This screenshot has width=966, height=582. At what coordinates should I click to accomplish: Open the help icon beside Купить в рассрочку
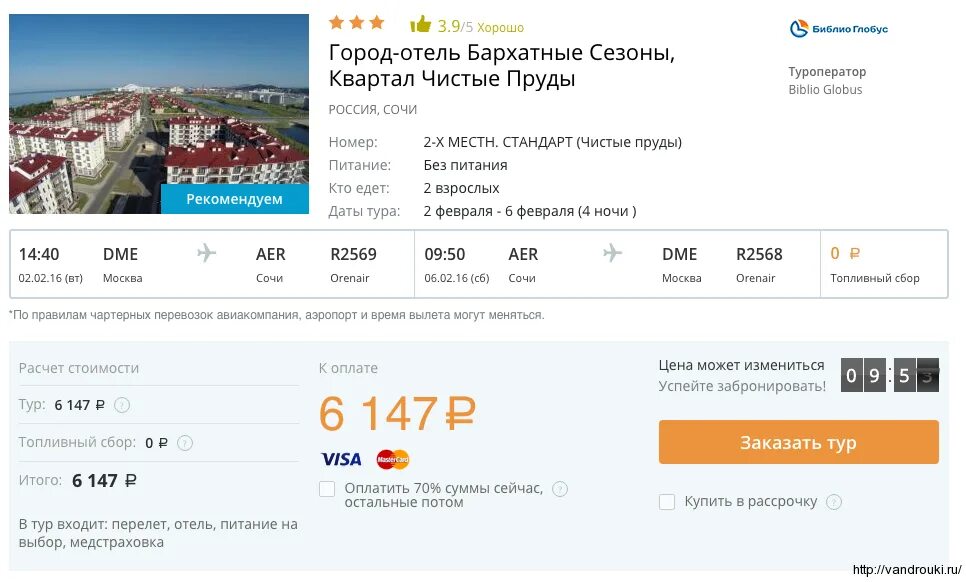point(834,502)
